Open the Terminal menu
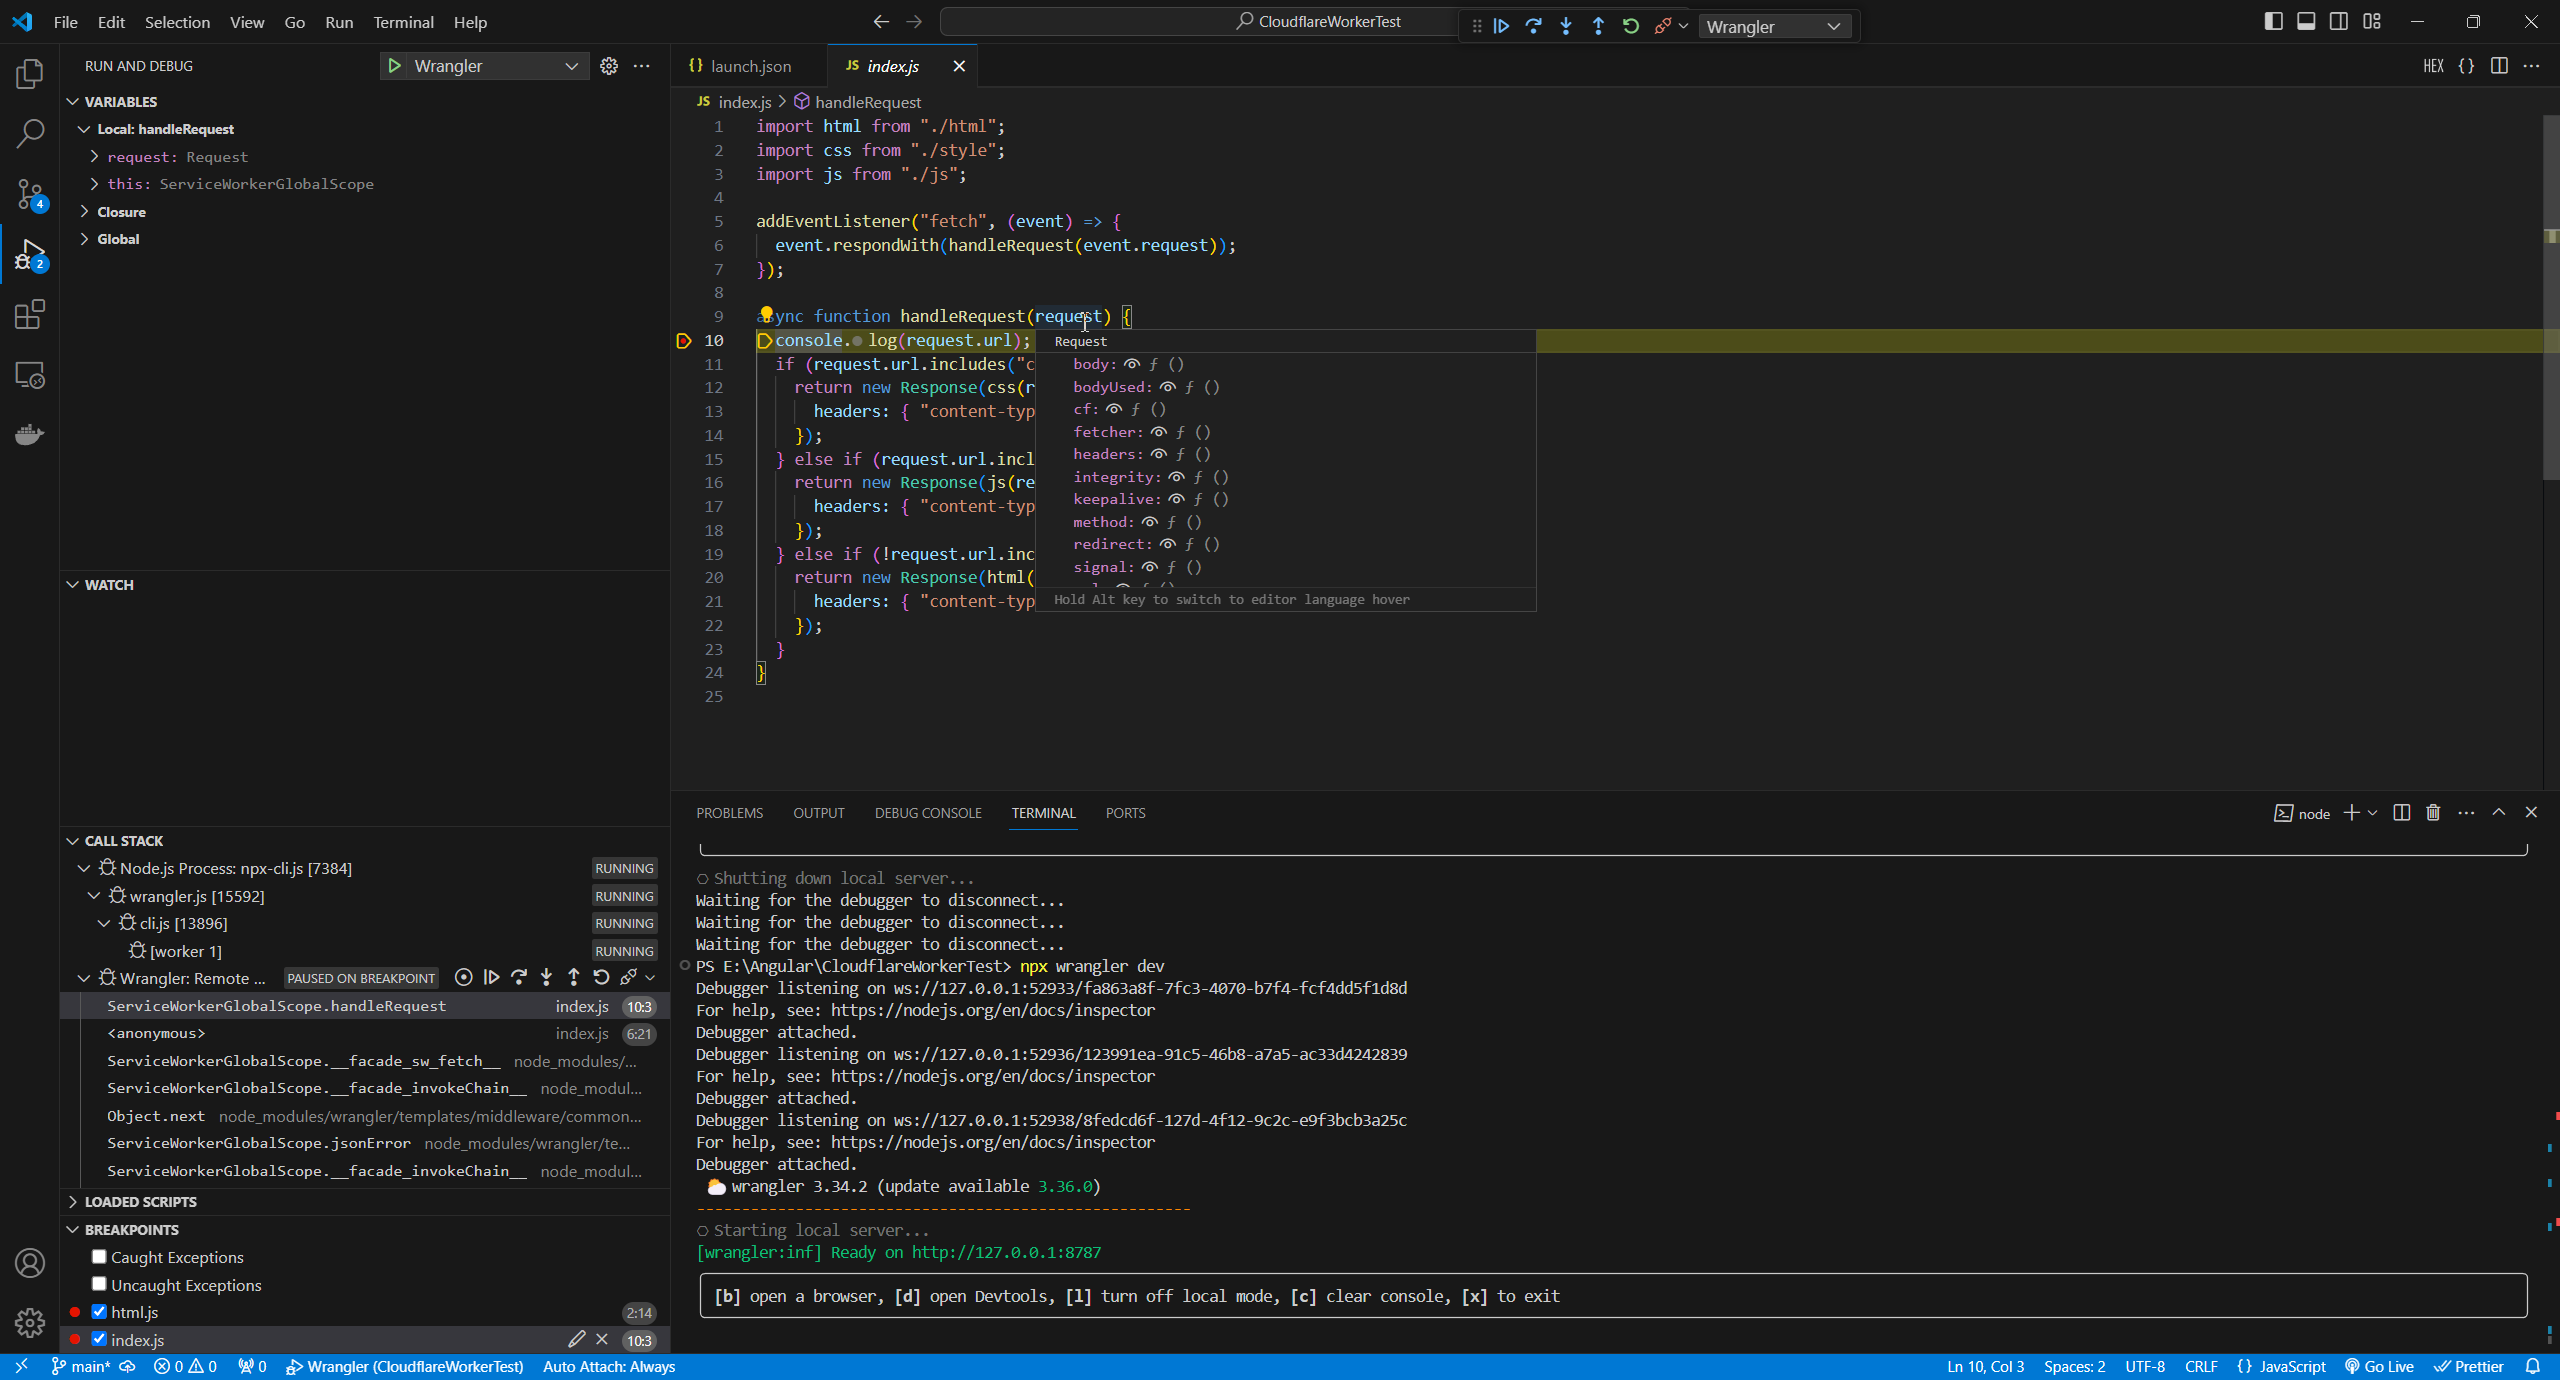 tap(403, 22)
